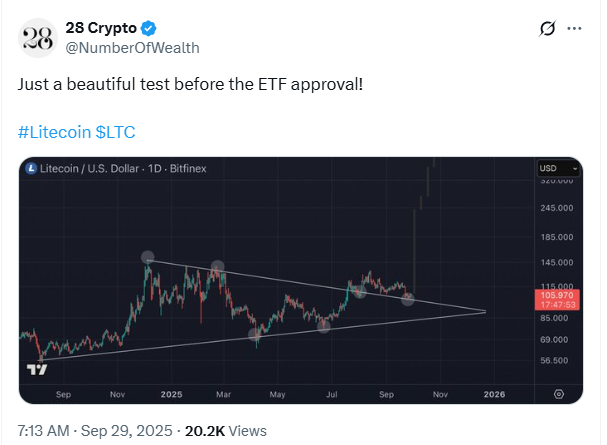Viewport: 607px width, 445px height.
Task: Click the Litecoin logo in the chart header
Action: click(31, 168)
